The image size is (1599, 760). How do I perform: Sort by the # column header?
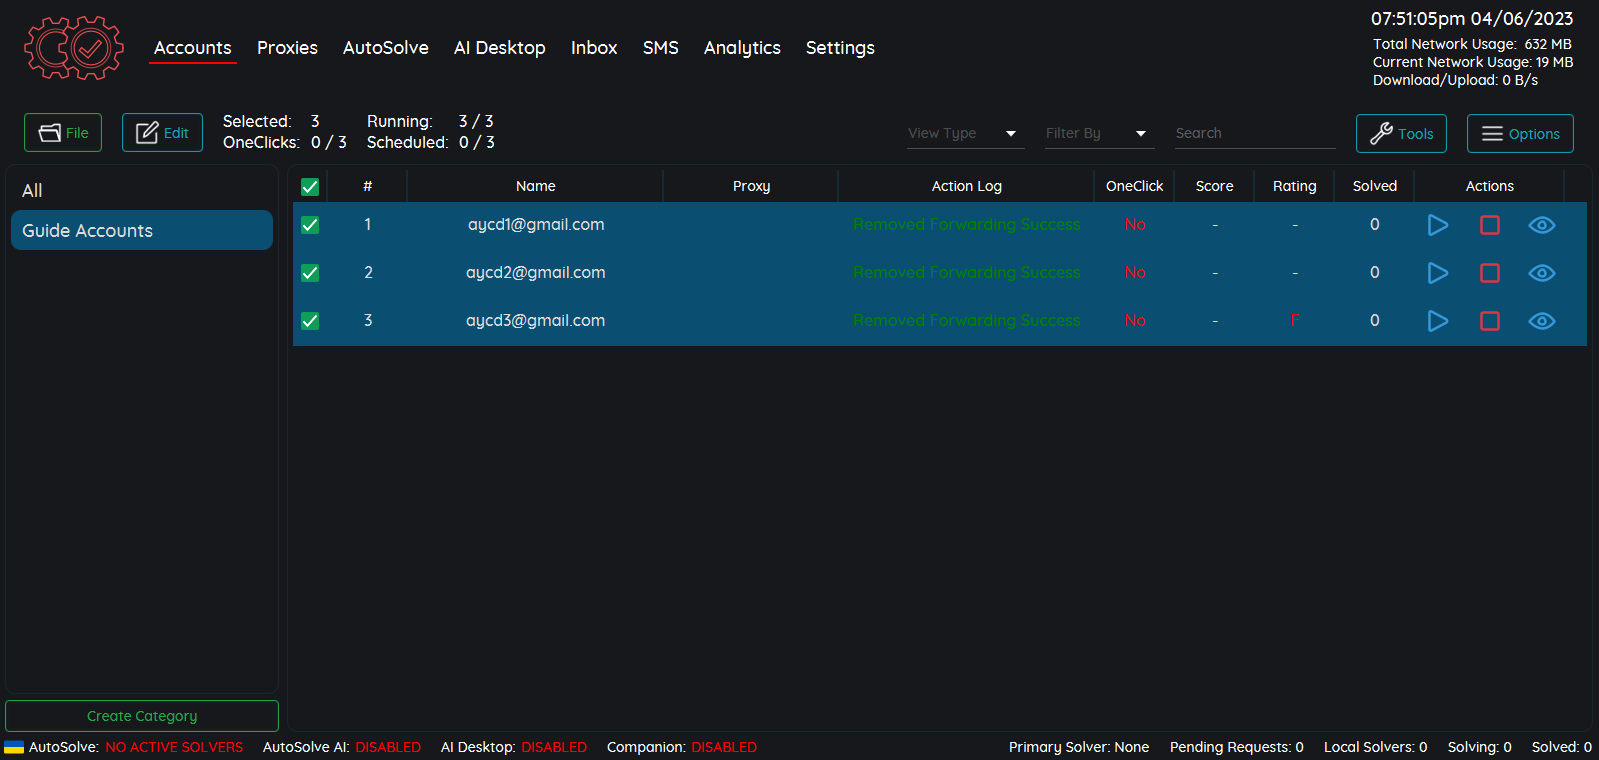point(368,186)
